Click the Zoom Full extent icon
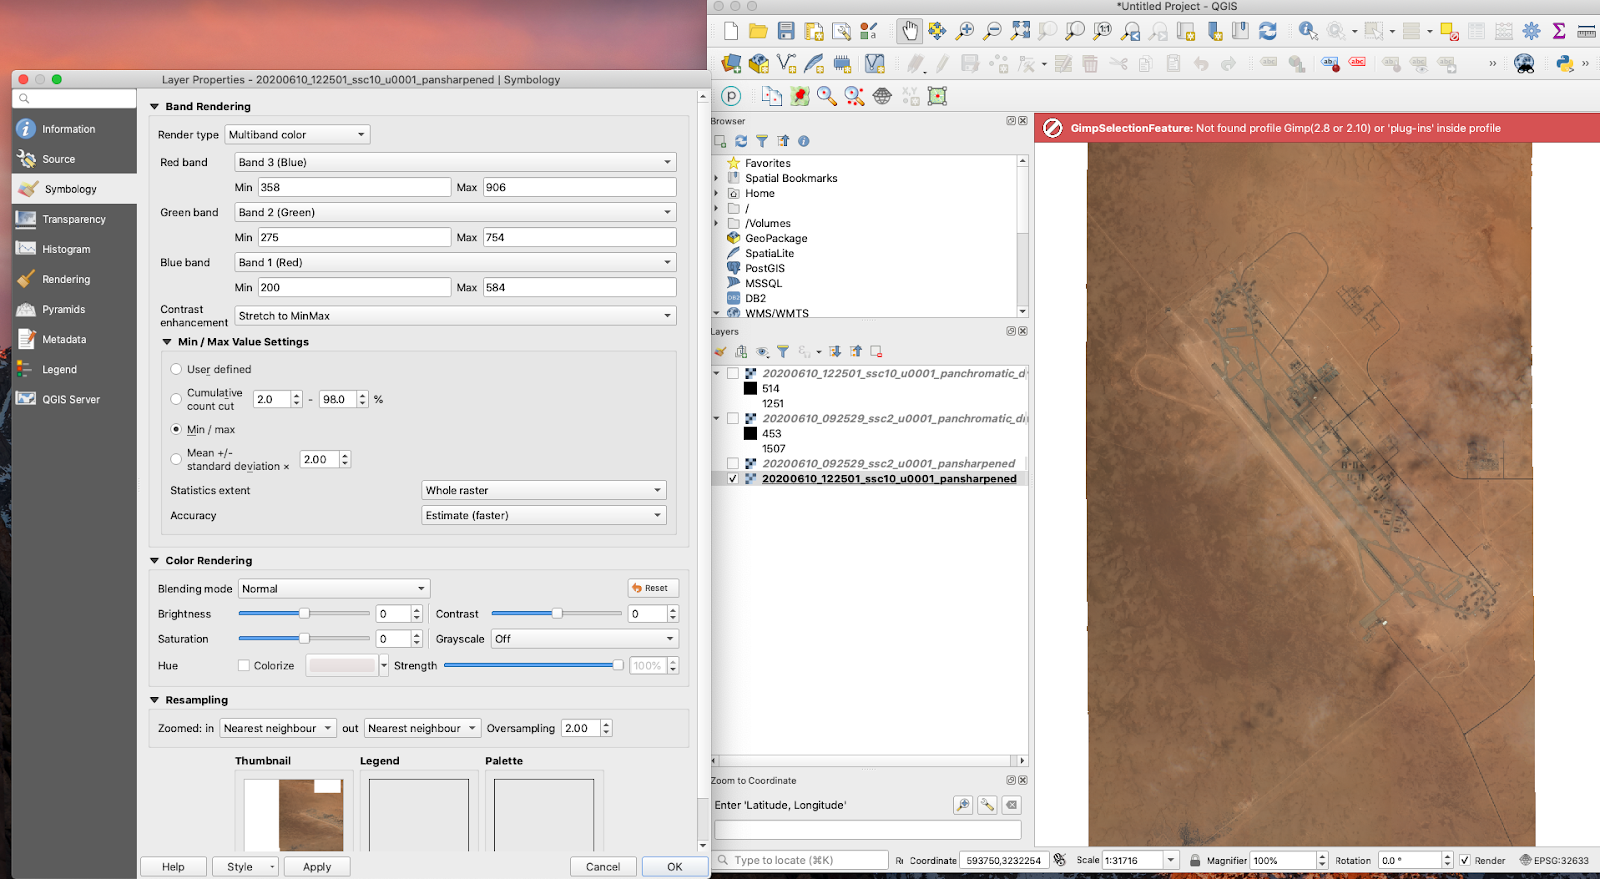1600x879 pixels. (x=1020, y=31)
